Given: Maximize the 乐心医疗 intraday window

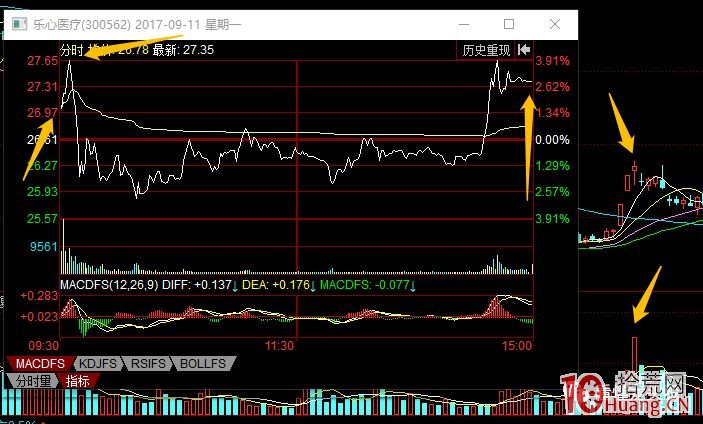Looking at the screenshot, I should pos(508,24).
